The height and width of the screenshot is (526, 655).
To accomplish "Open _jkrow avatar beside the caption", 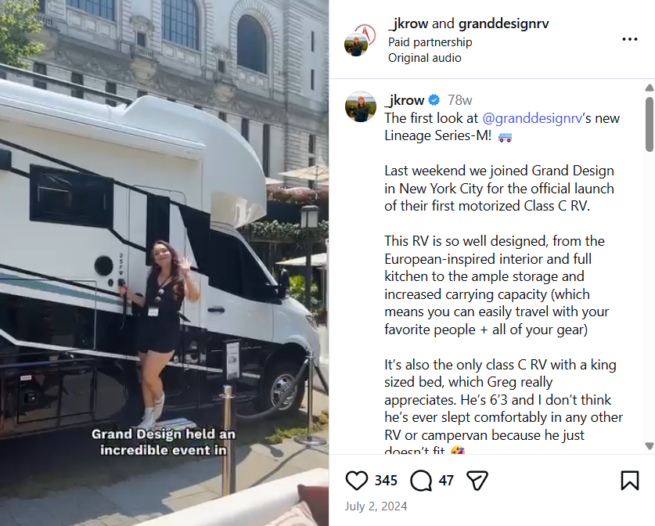I will tap(361, 107).
